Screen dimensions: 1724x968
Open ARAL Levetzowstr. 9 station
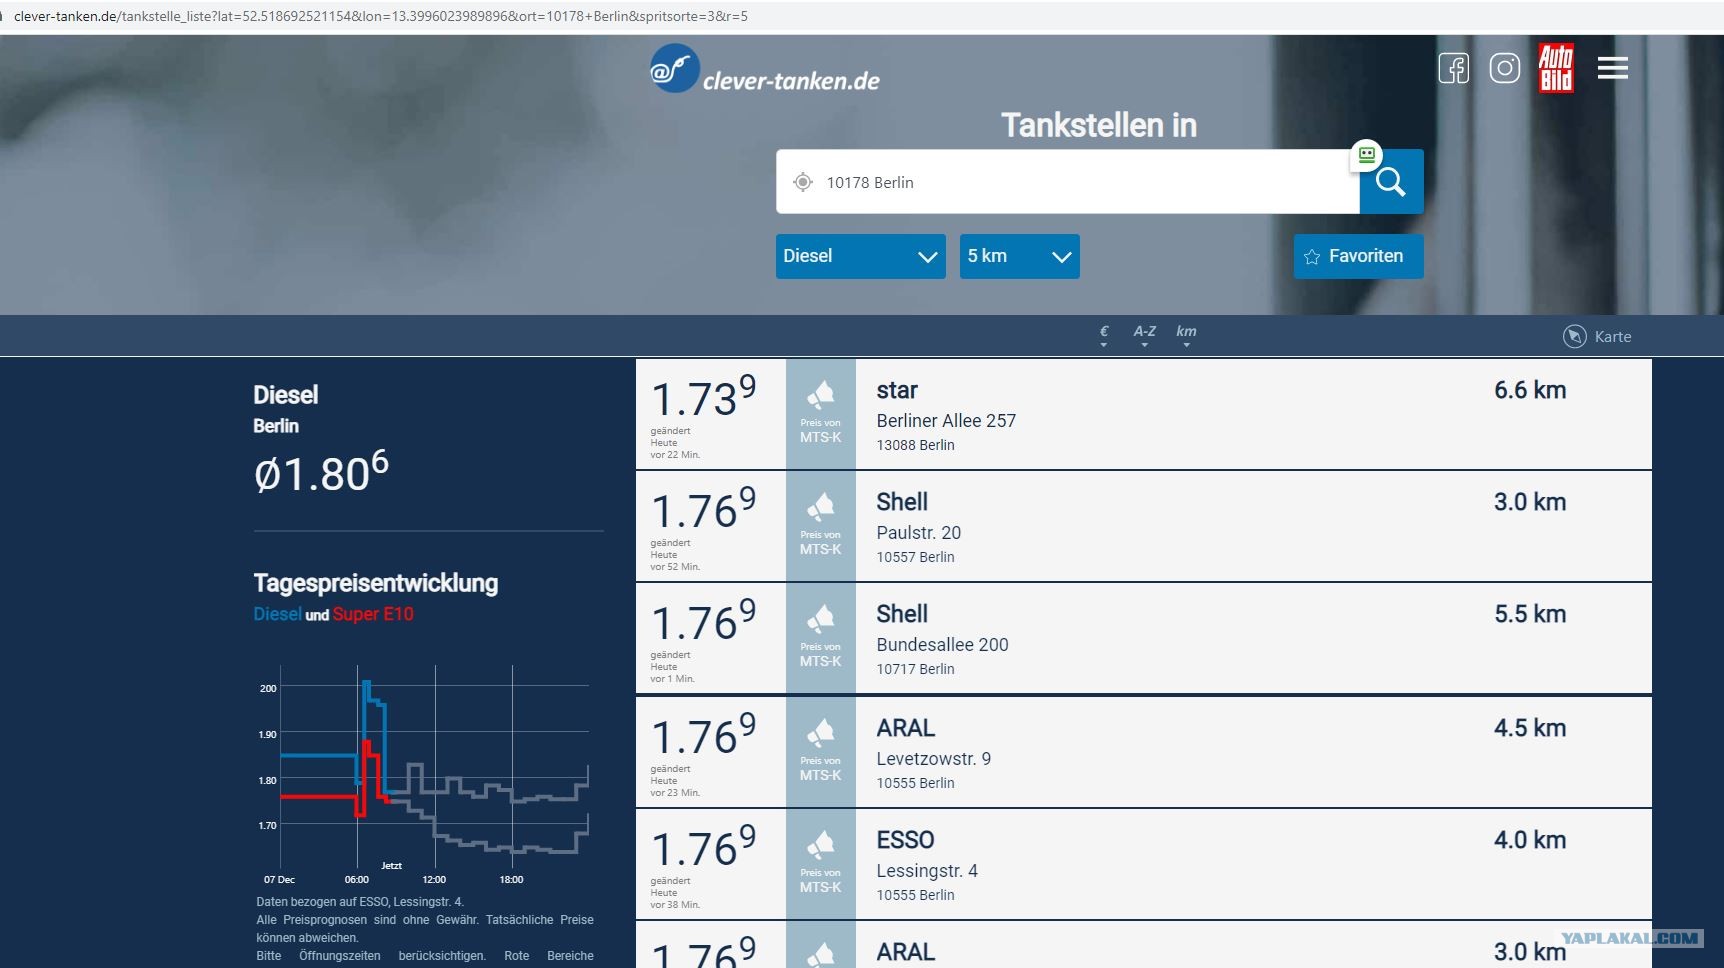tap(1144, 752)
